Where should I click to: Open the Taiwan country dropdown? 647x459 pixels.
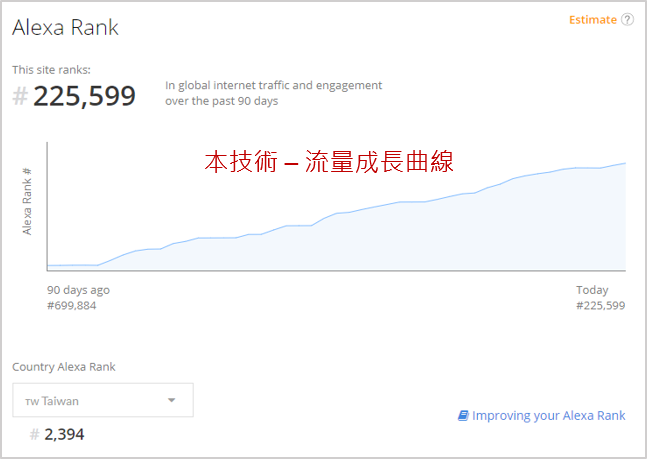[x=103, y=400]
